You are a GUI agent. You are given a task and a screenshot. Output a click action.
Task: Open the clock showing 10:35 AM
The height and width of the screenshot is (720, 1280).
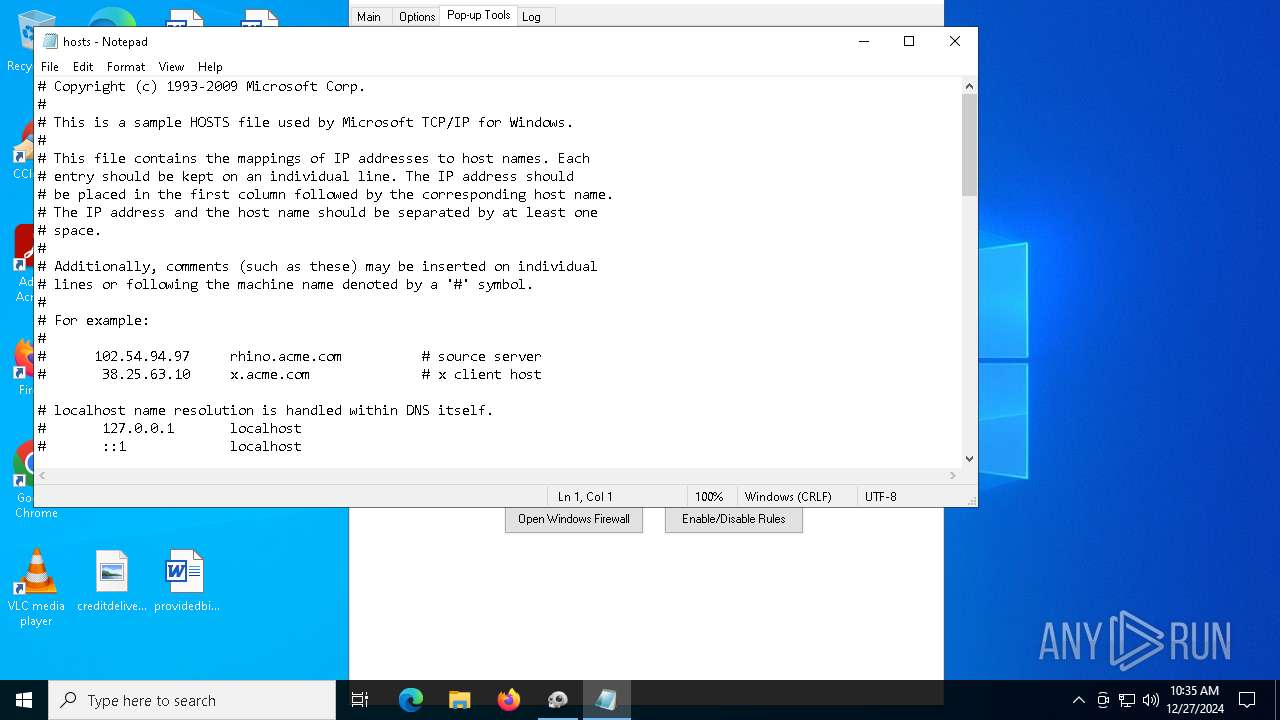tap(1195, 700)
